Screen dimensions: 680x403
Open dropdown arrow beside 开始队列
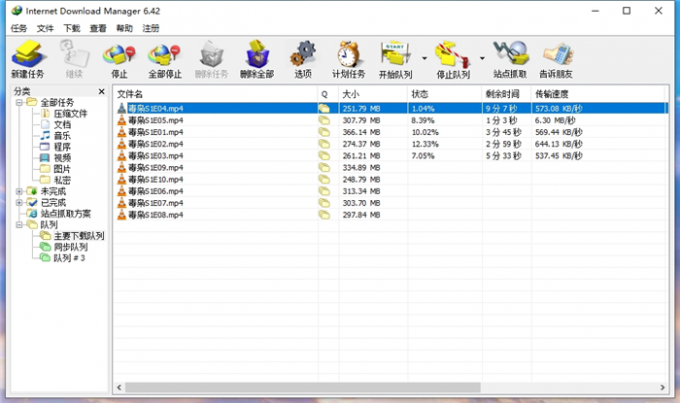click(x=425, y=58)
